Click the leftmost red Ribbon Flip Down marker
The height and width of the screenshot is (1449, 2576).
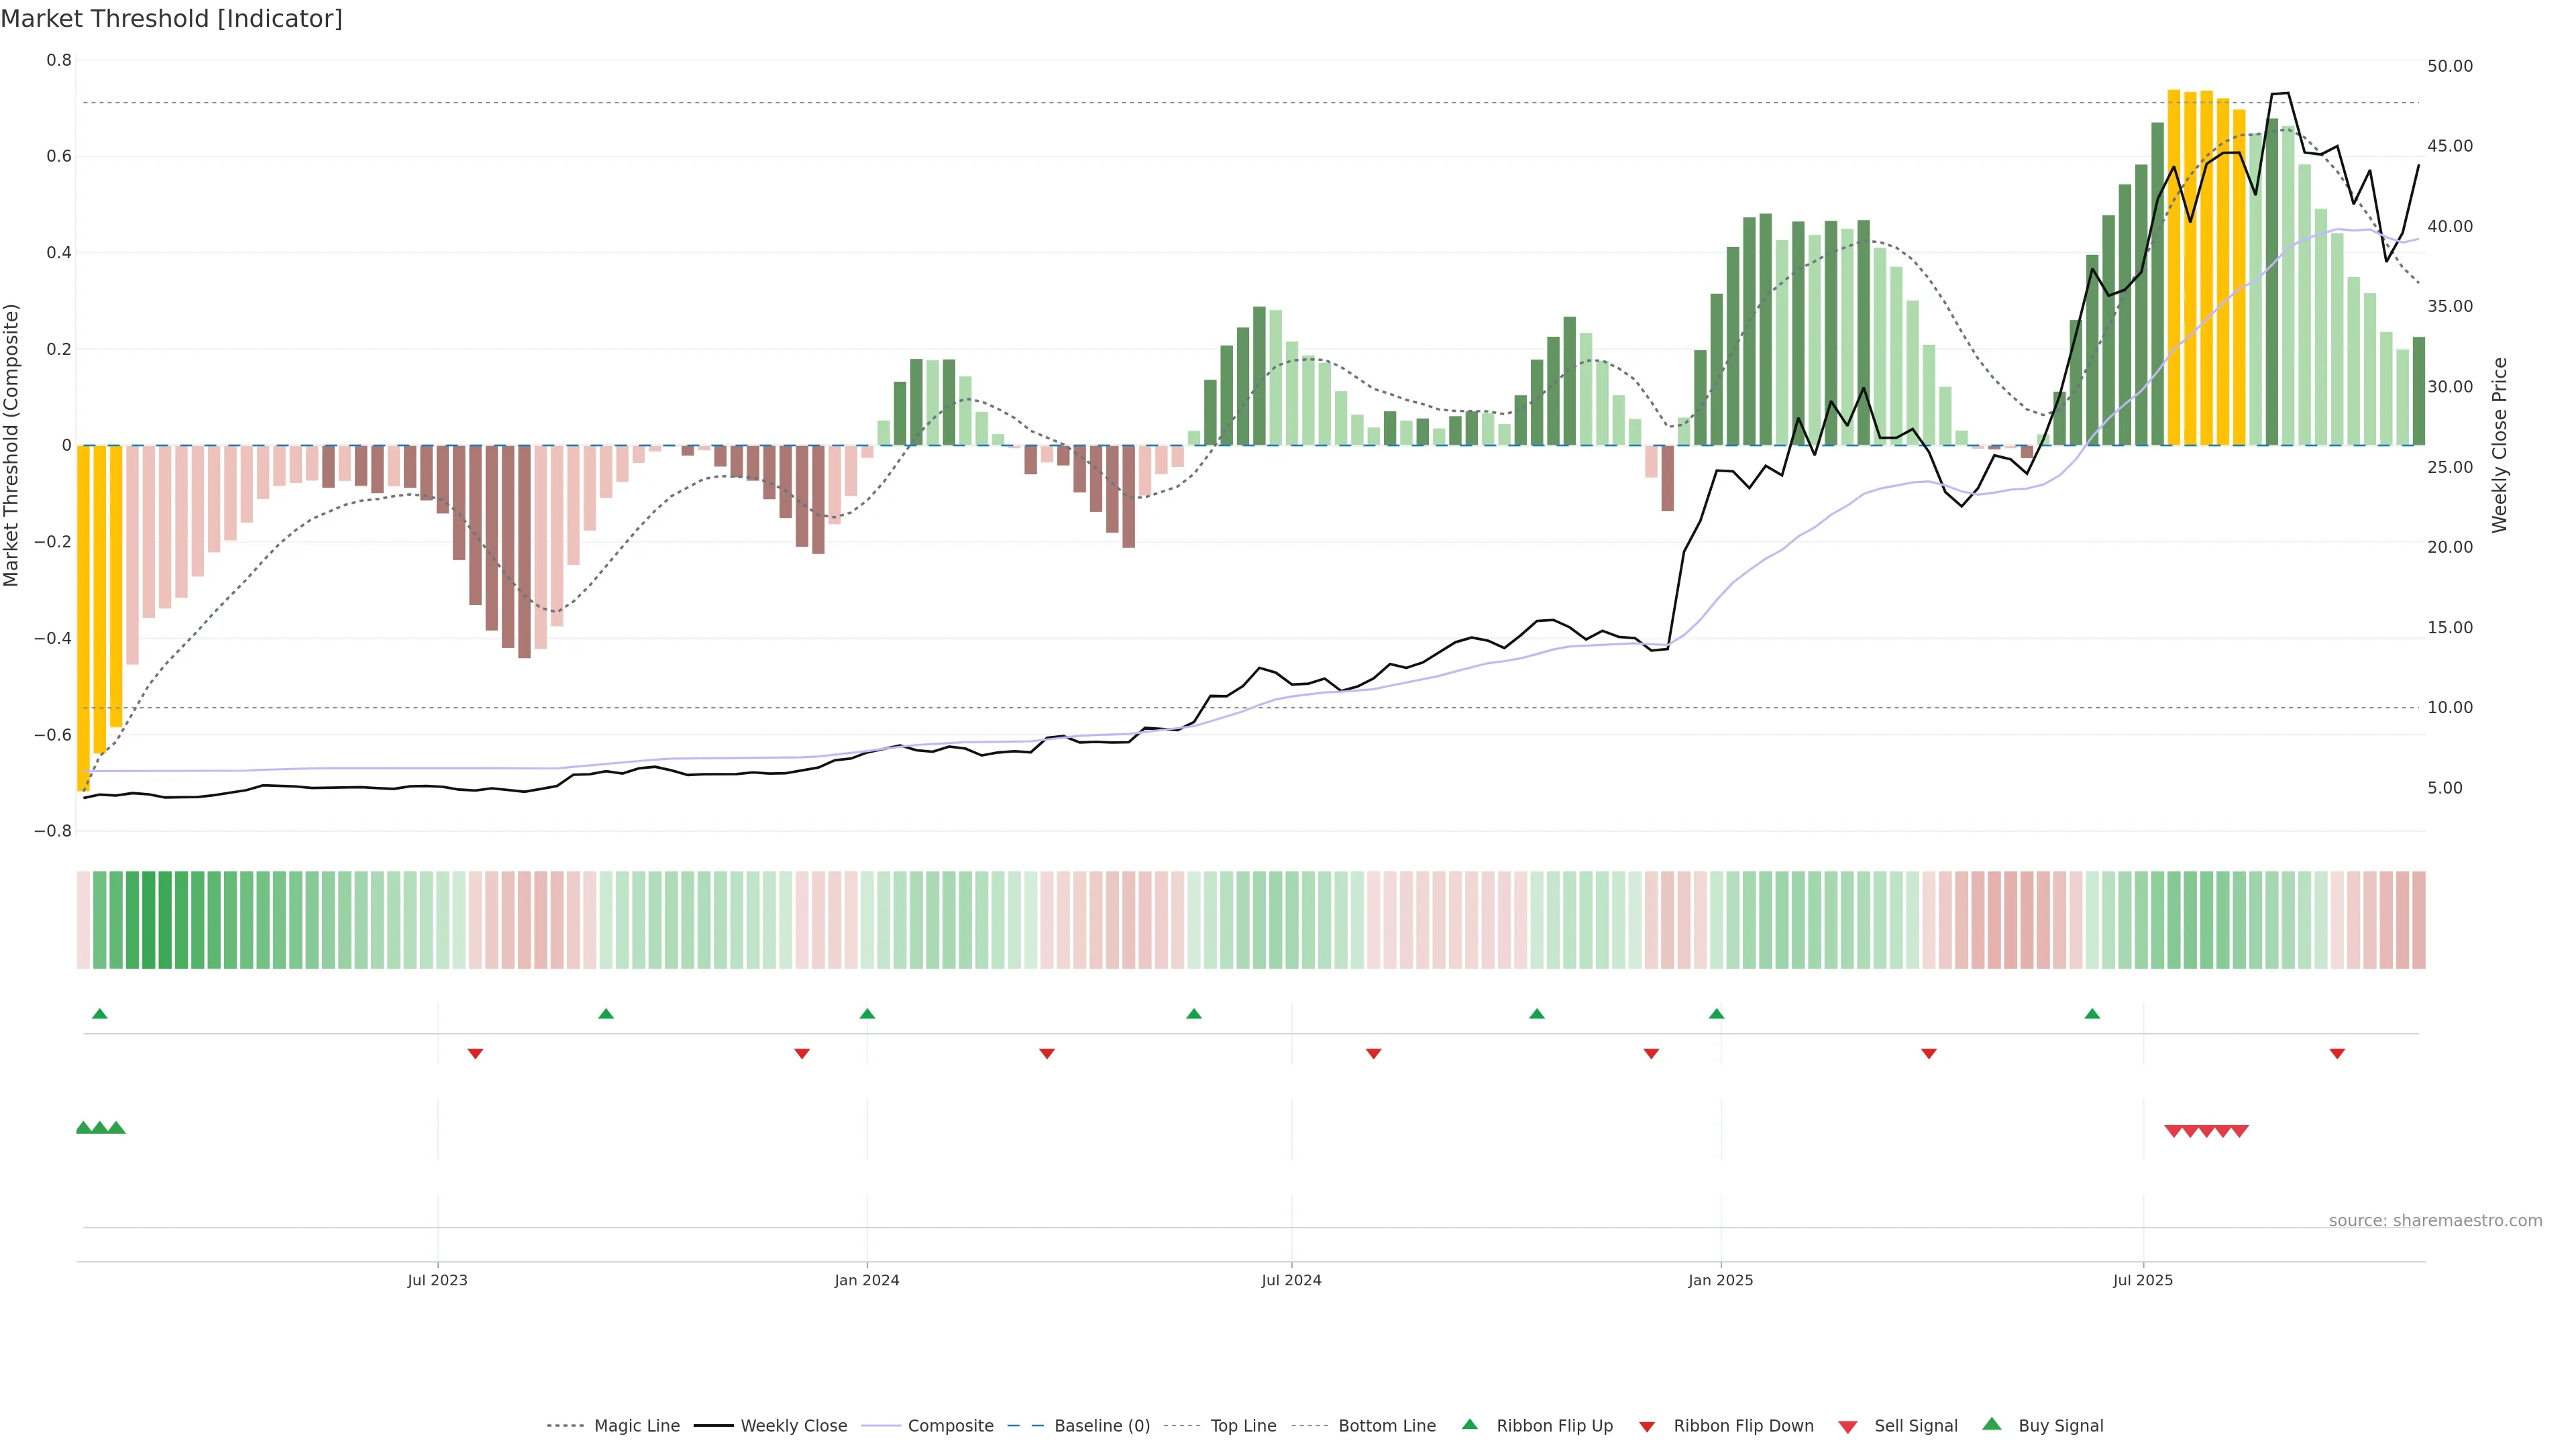tap(475, 1054)
